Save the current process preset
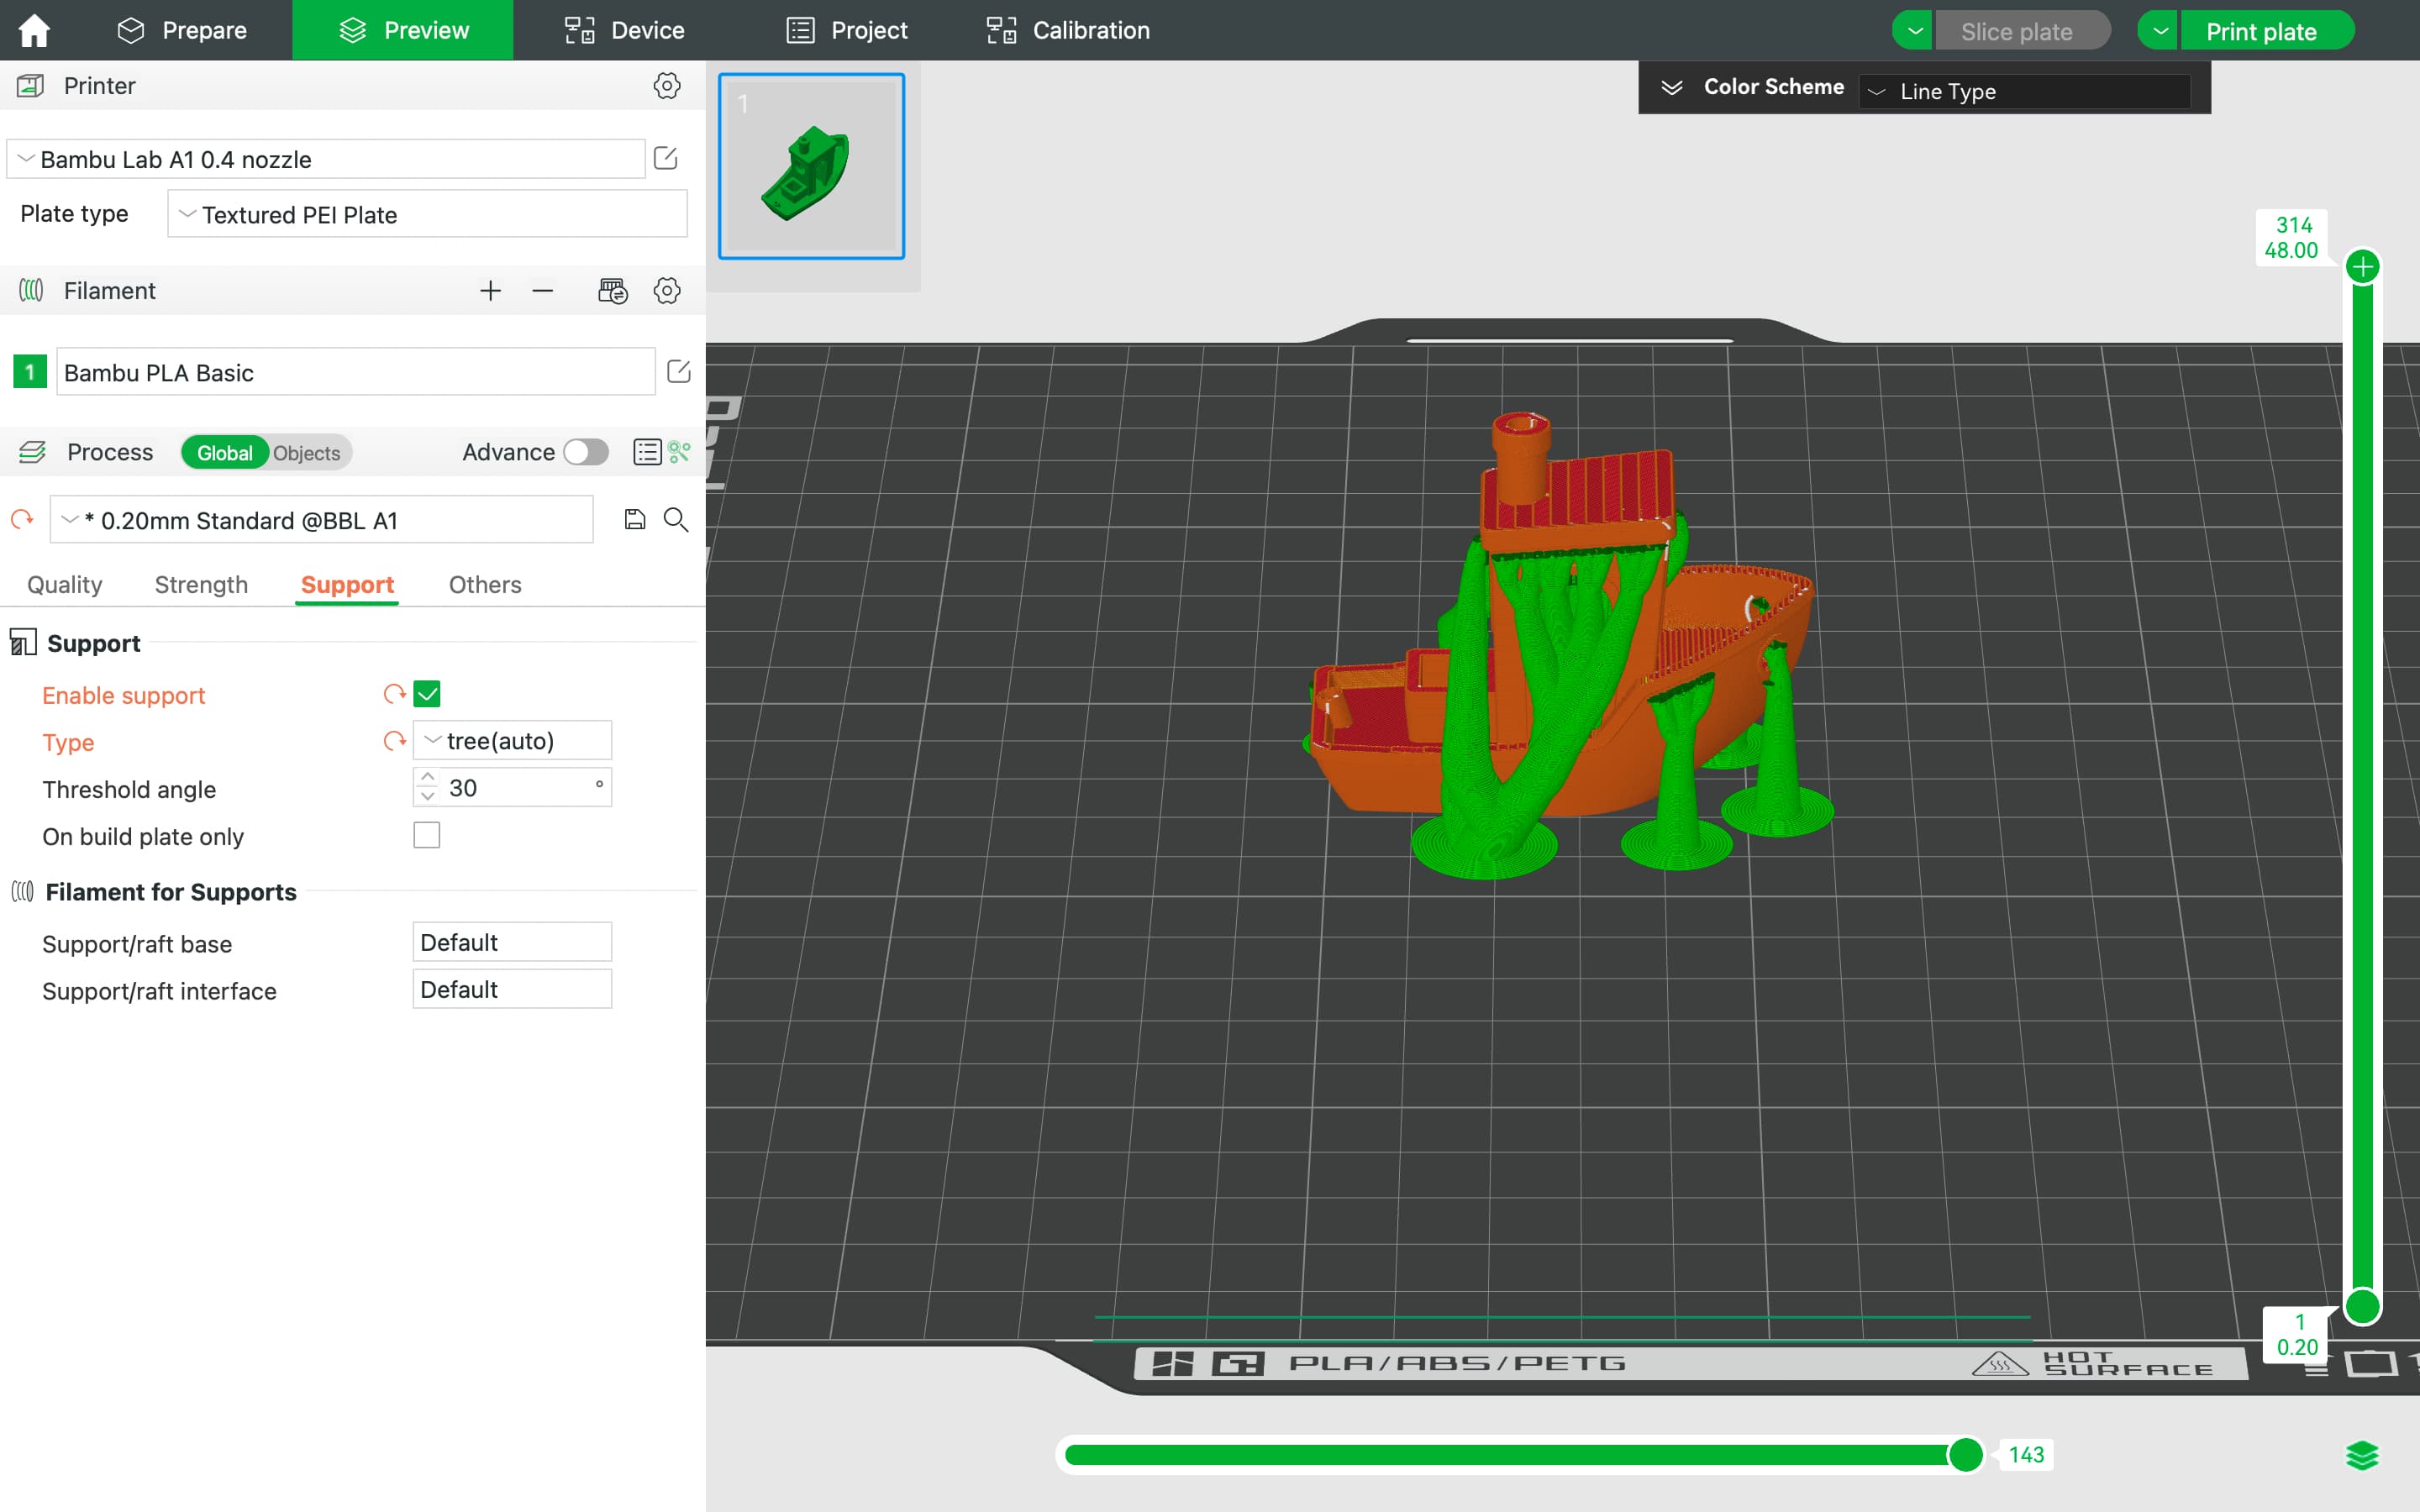This screenshot has width=2420, height=1512. click(635, 519)
